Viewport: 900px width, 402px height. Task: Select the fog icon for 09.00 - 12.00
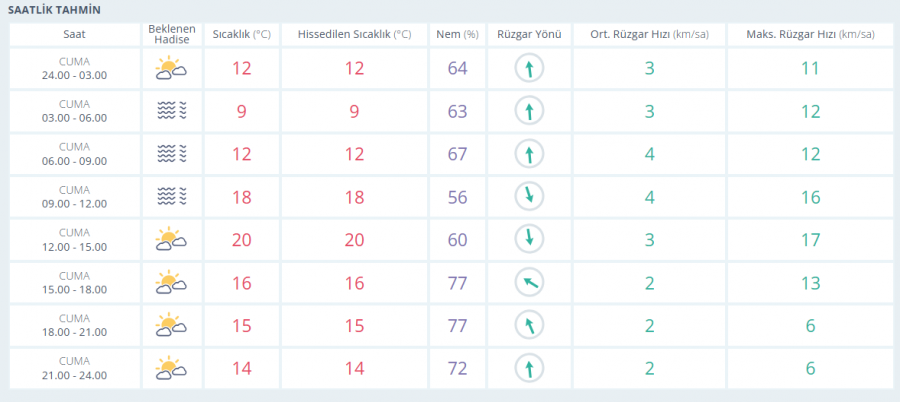coord(171,197)
